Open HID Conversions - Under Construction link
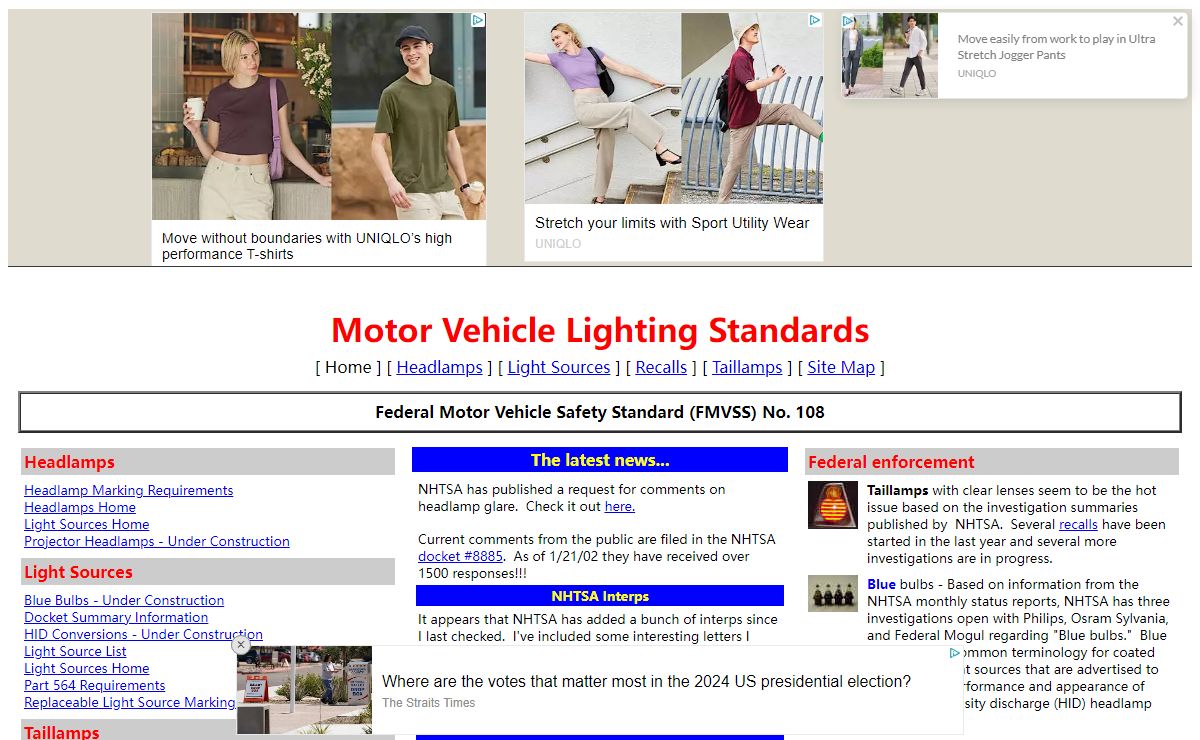The image size is (1200, 740). click(x=143, y=634)
